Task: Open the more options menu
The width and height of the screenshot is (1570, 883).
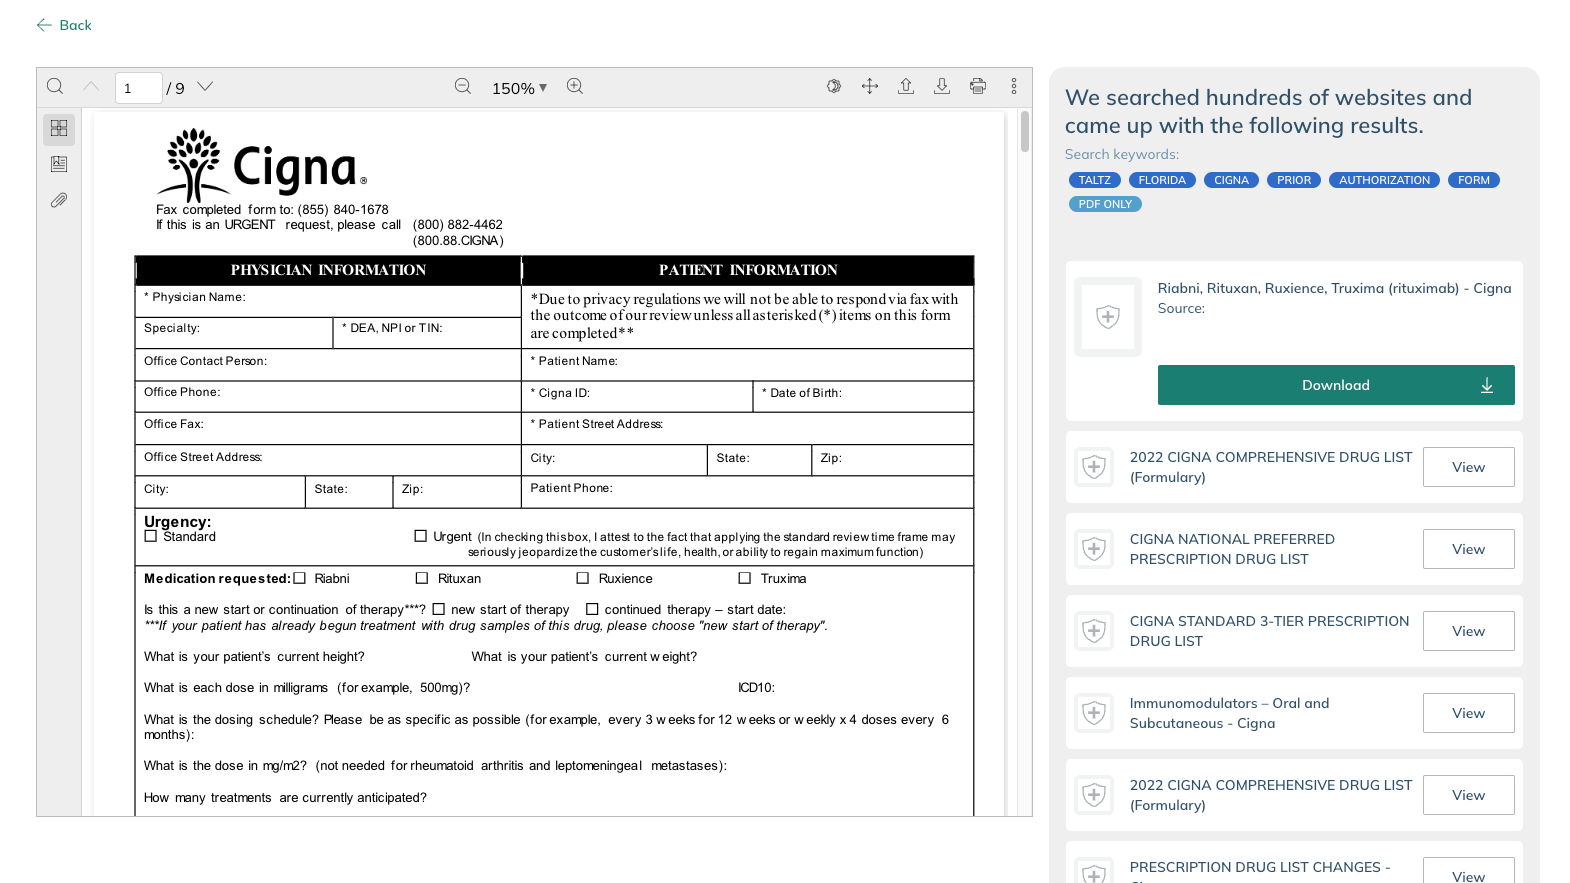Action: click(x=1014, y=87)
